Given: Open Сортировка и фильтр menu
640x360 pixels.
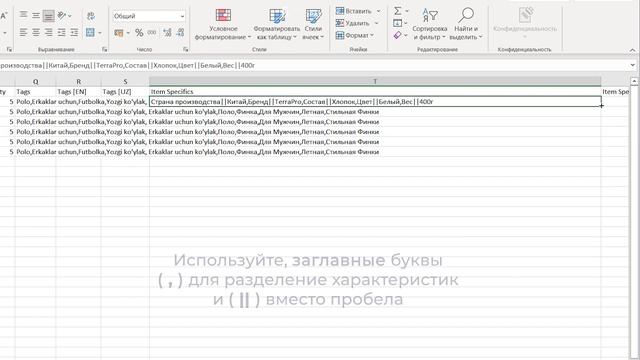Looking at the screenshot, I should 429,24.
